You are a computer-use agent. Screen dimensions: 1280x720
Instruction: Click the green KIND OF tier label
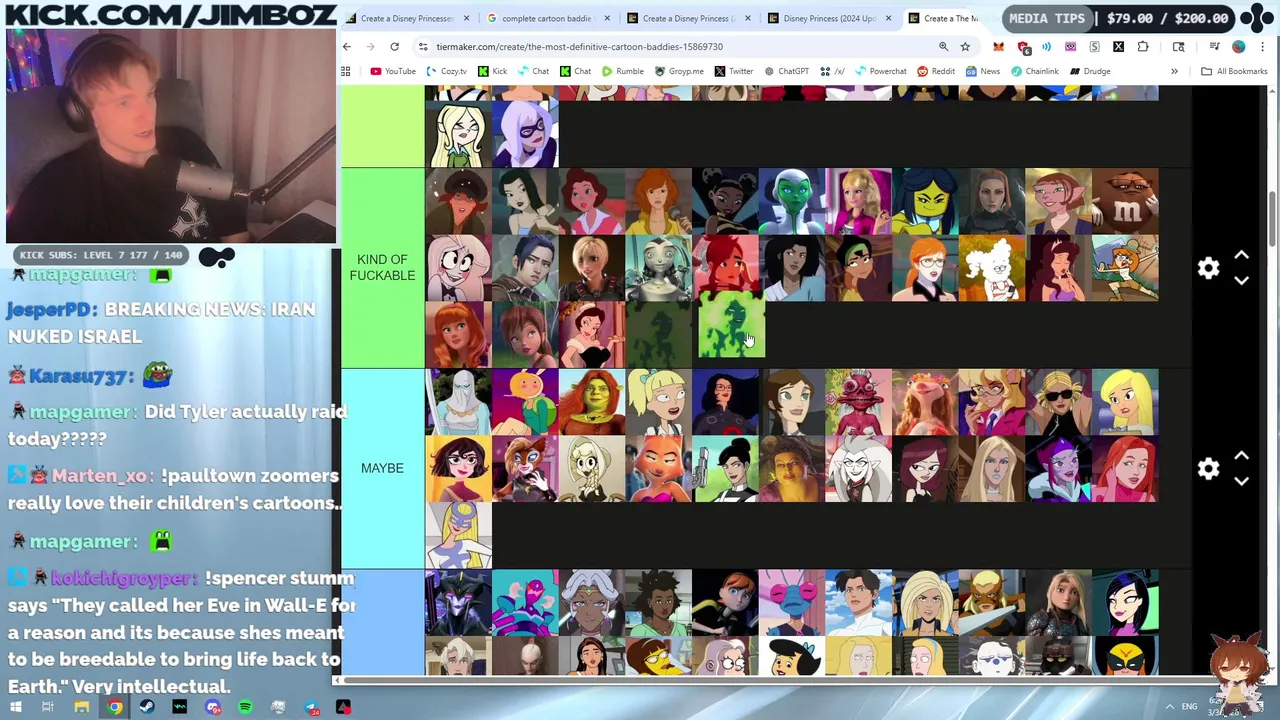point(382,268)
